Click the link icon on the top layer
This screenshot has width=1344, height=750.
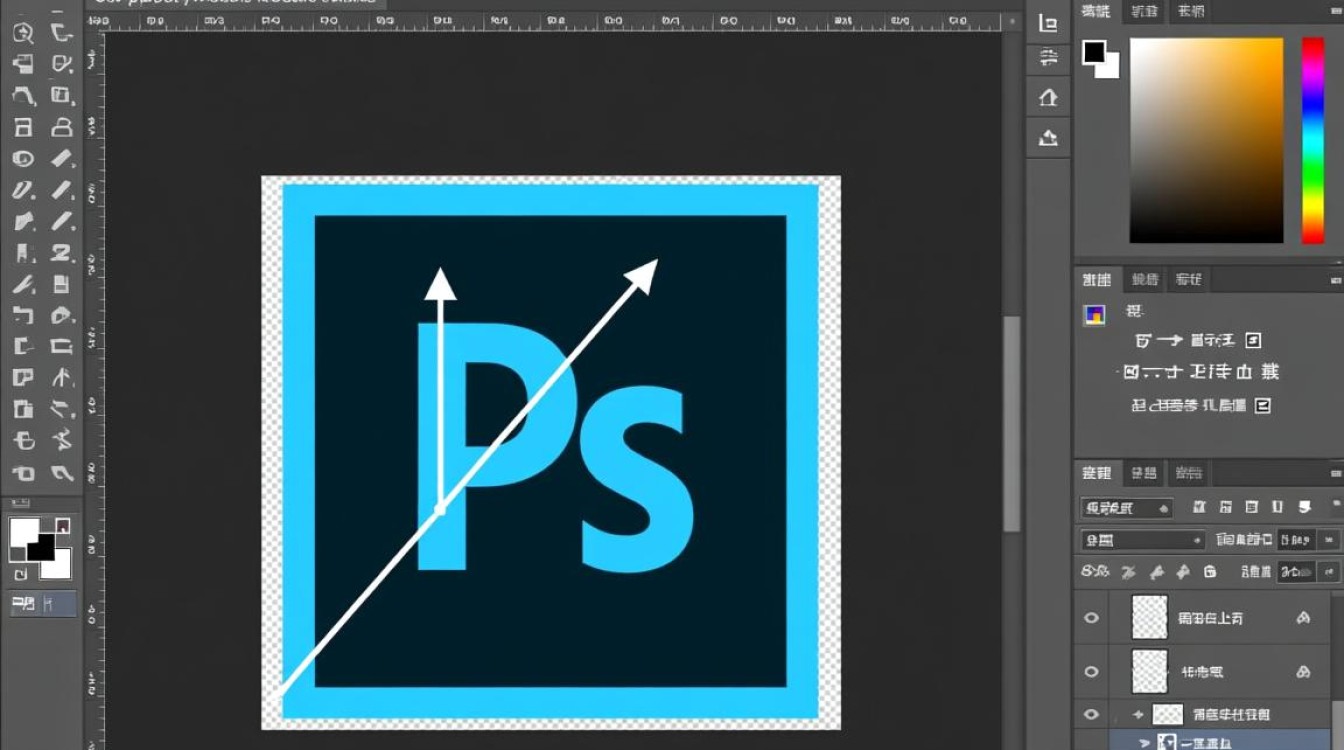1303,618
